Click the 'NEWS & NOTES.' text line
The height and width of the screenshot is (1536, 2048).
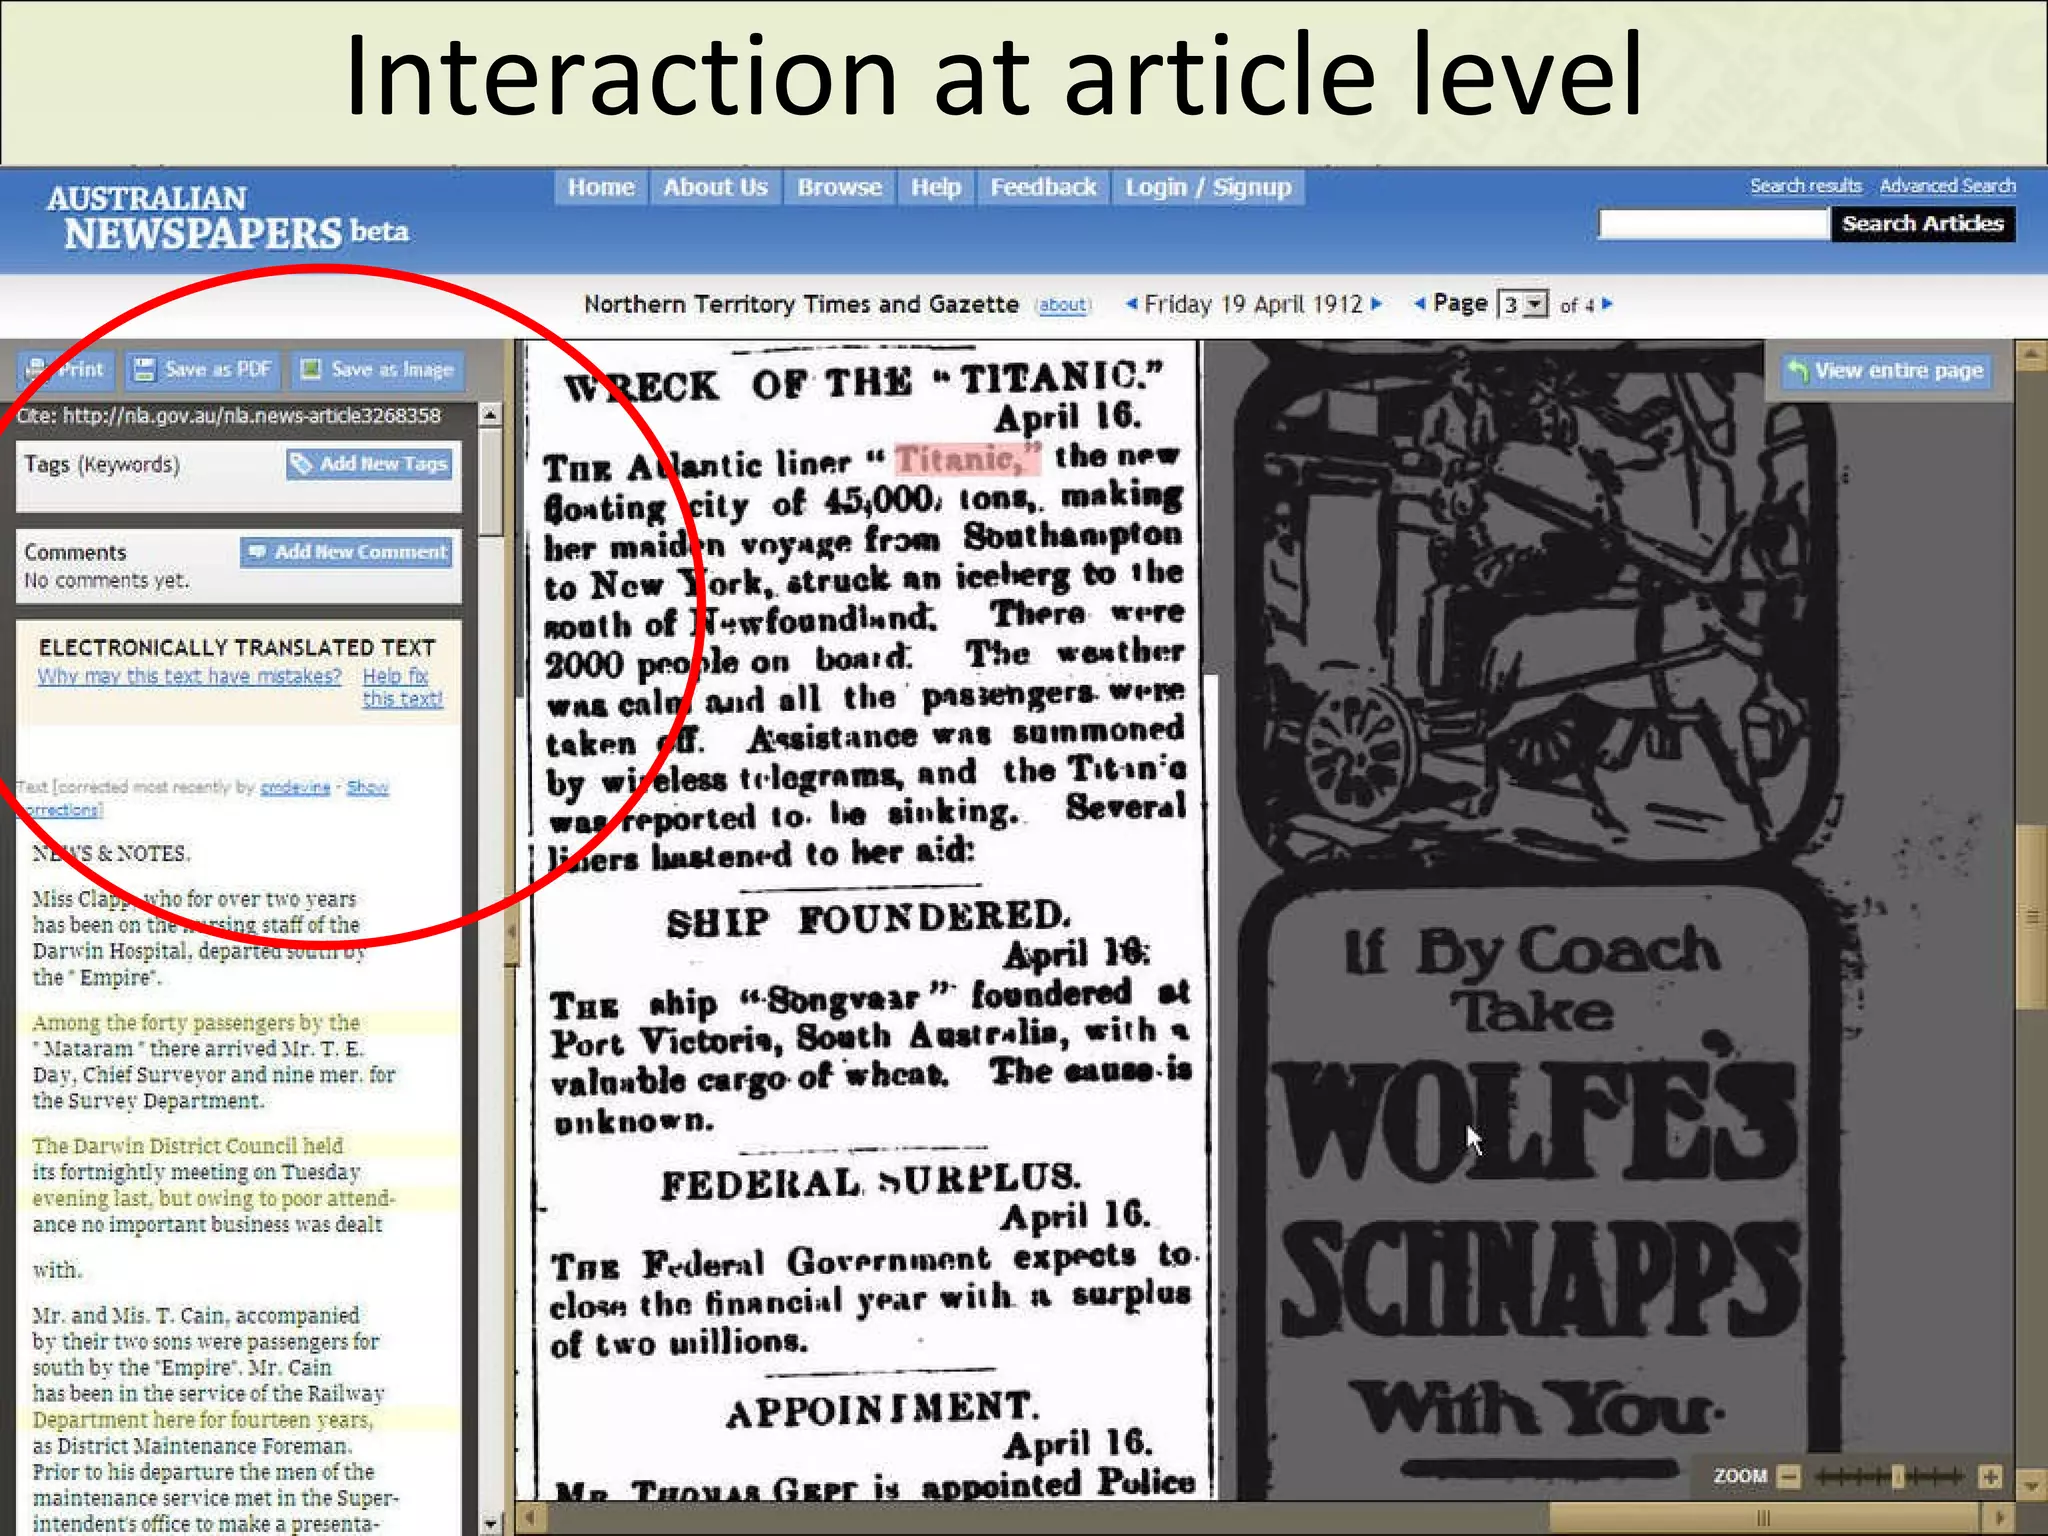(x=111, y=854)
